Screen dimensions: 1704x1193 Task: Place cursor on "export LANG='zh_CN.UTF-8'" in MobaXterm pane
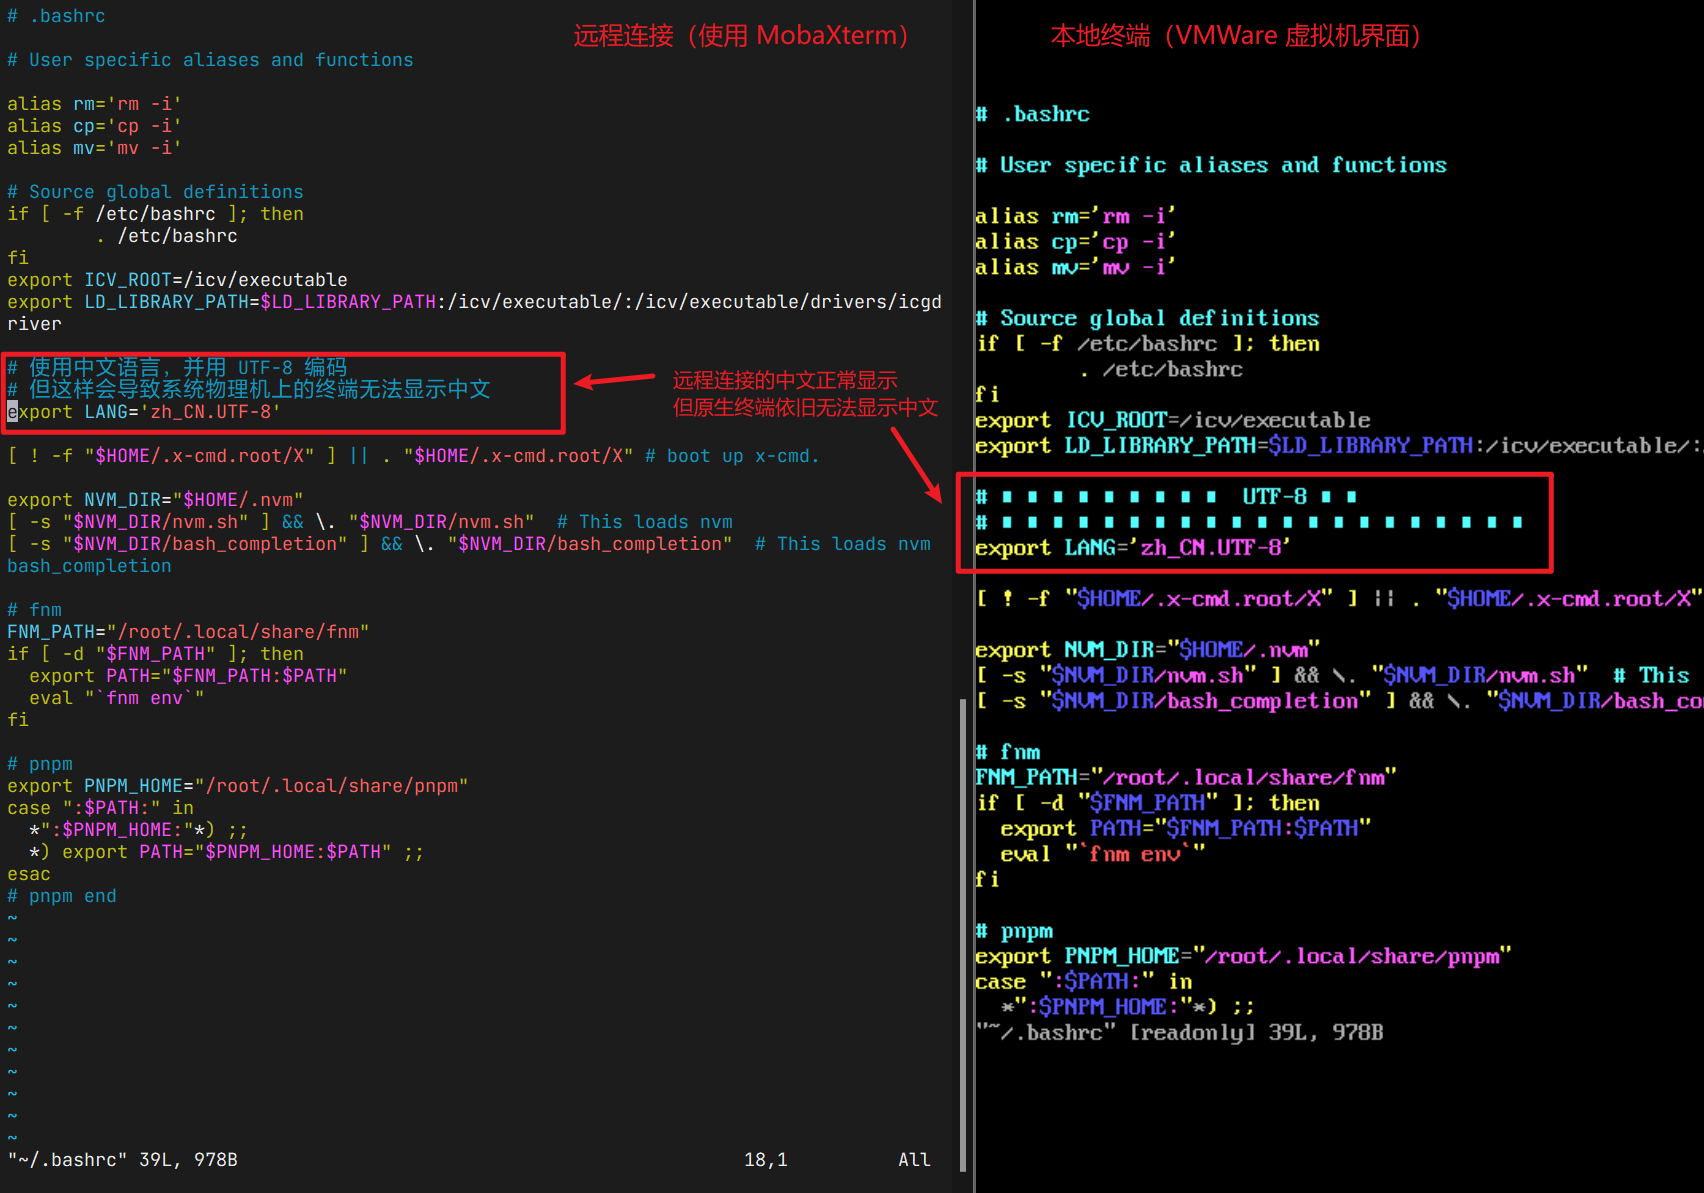[x=144, y=412]
